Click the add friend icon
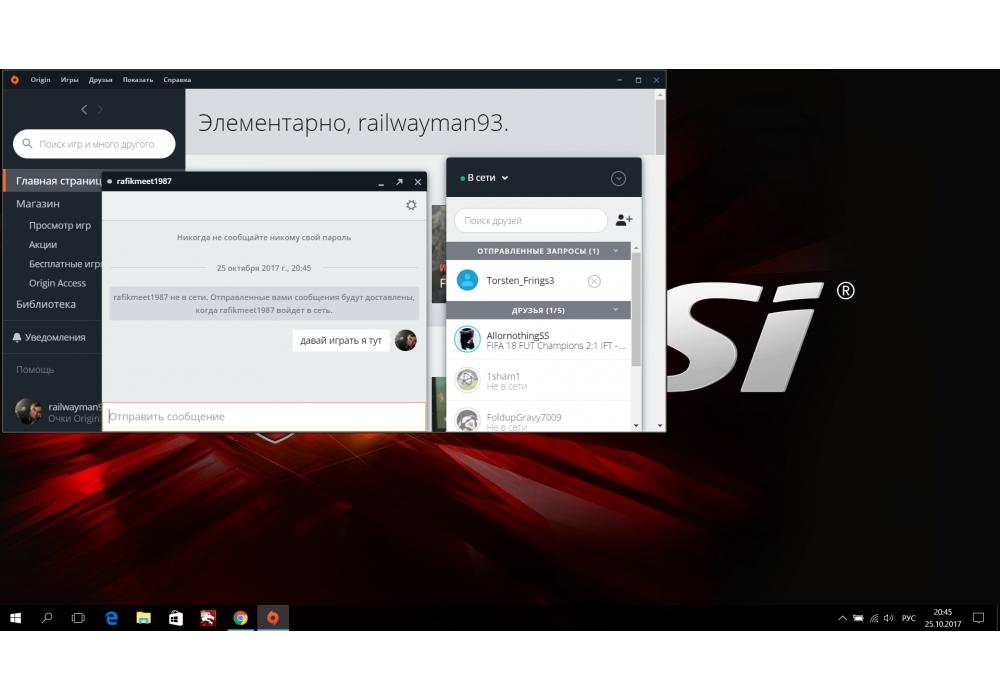The width and height of the screenshot is (1000, 700). tap(624, 220)
